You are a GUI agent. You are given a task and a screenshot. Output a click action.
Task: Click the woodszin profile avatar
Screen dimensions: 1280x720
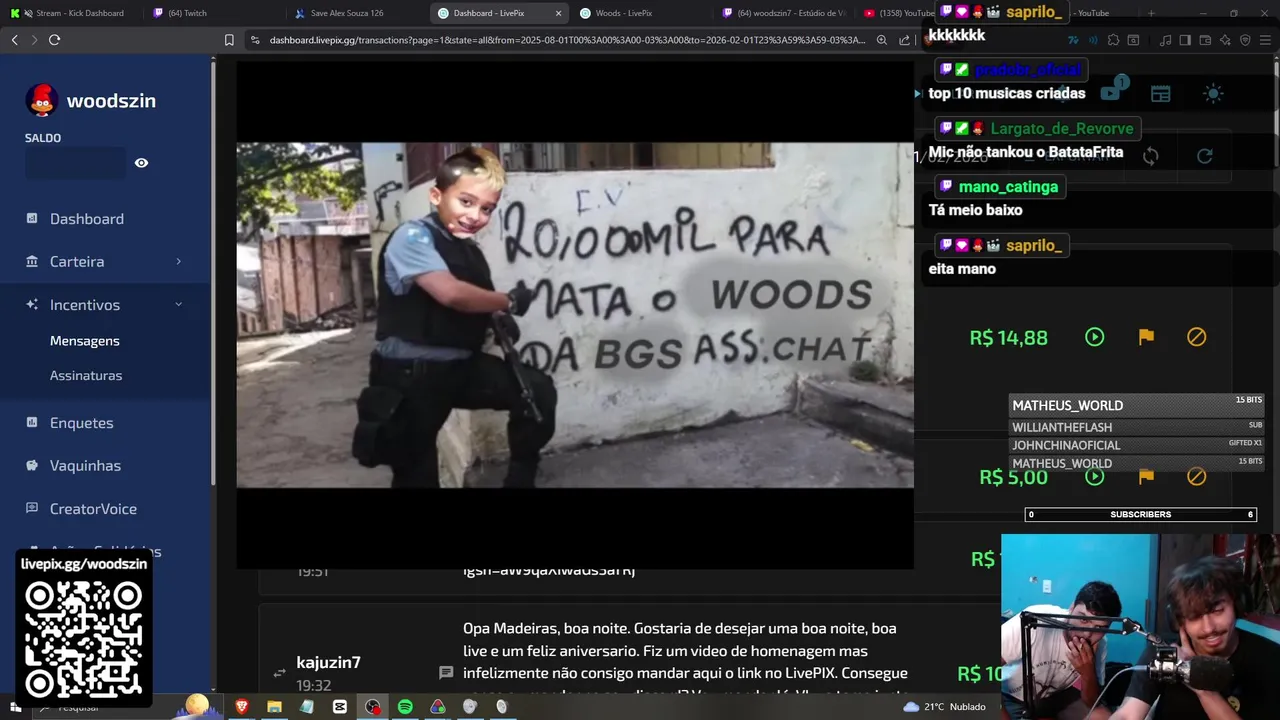(41, 101)
